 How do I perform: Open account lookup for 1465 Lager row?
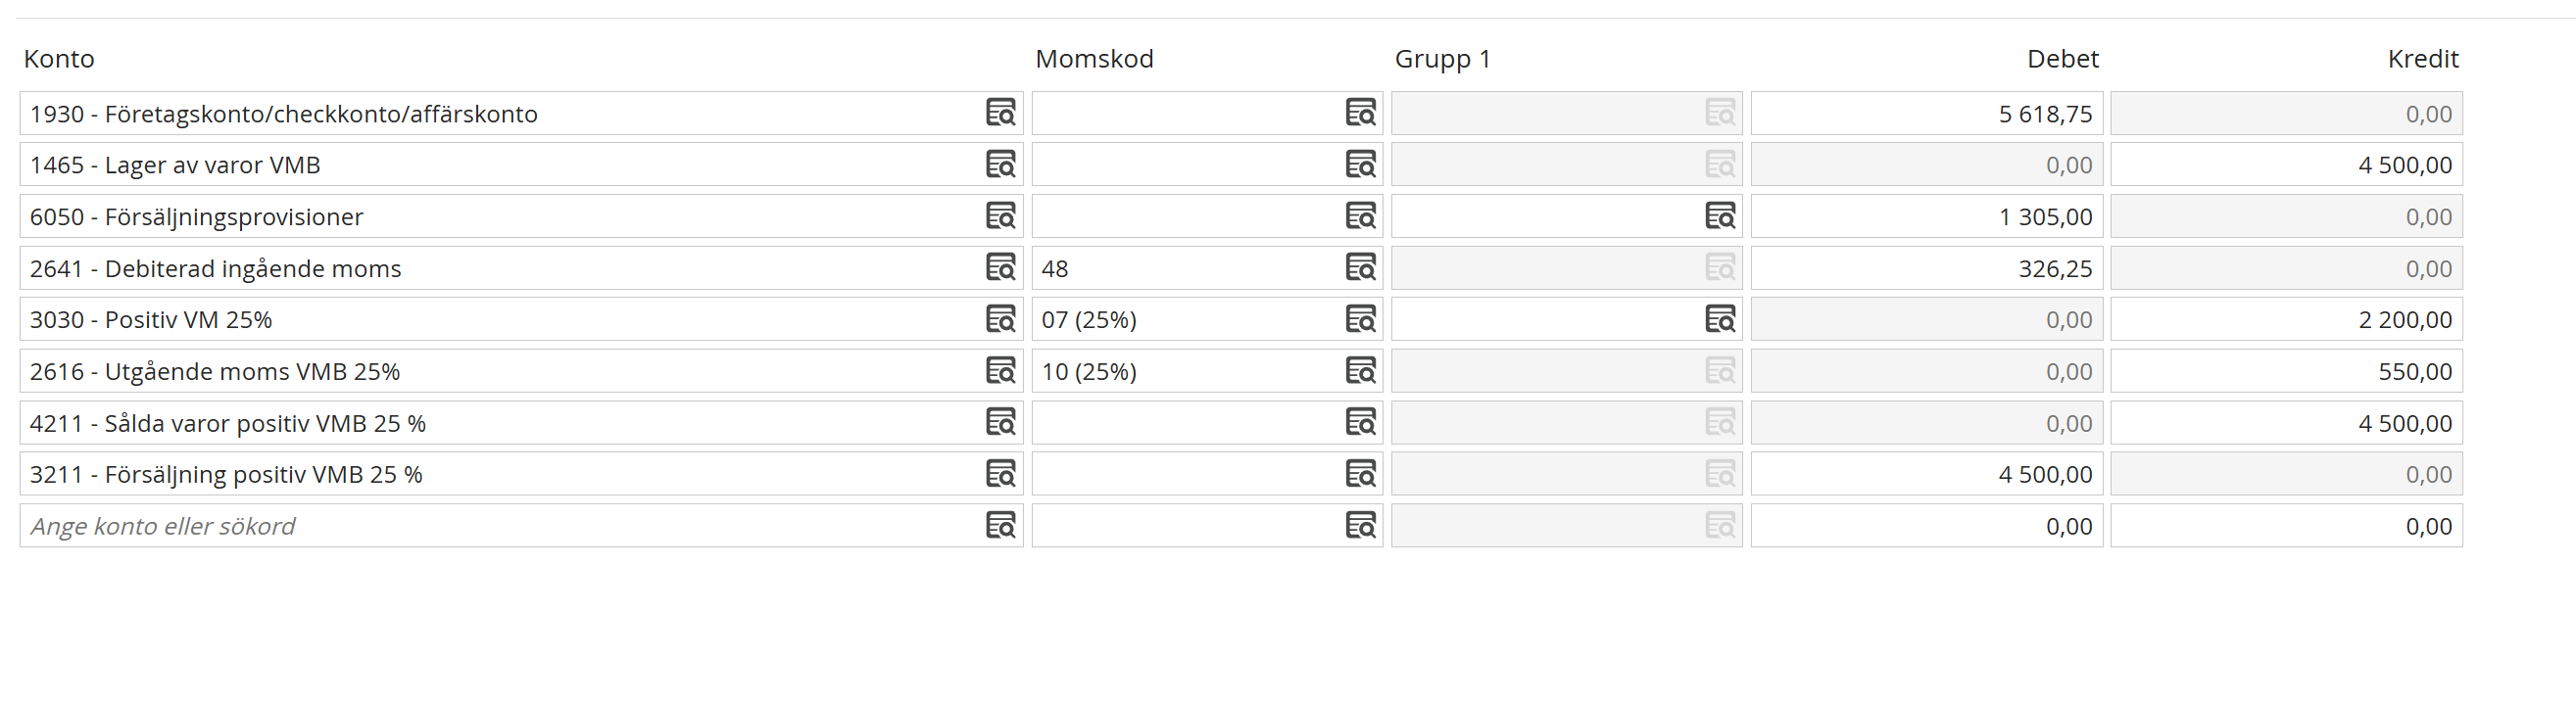(1000, 164)
